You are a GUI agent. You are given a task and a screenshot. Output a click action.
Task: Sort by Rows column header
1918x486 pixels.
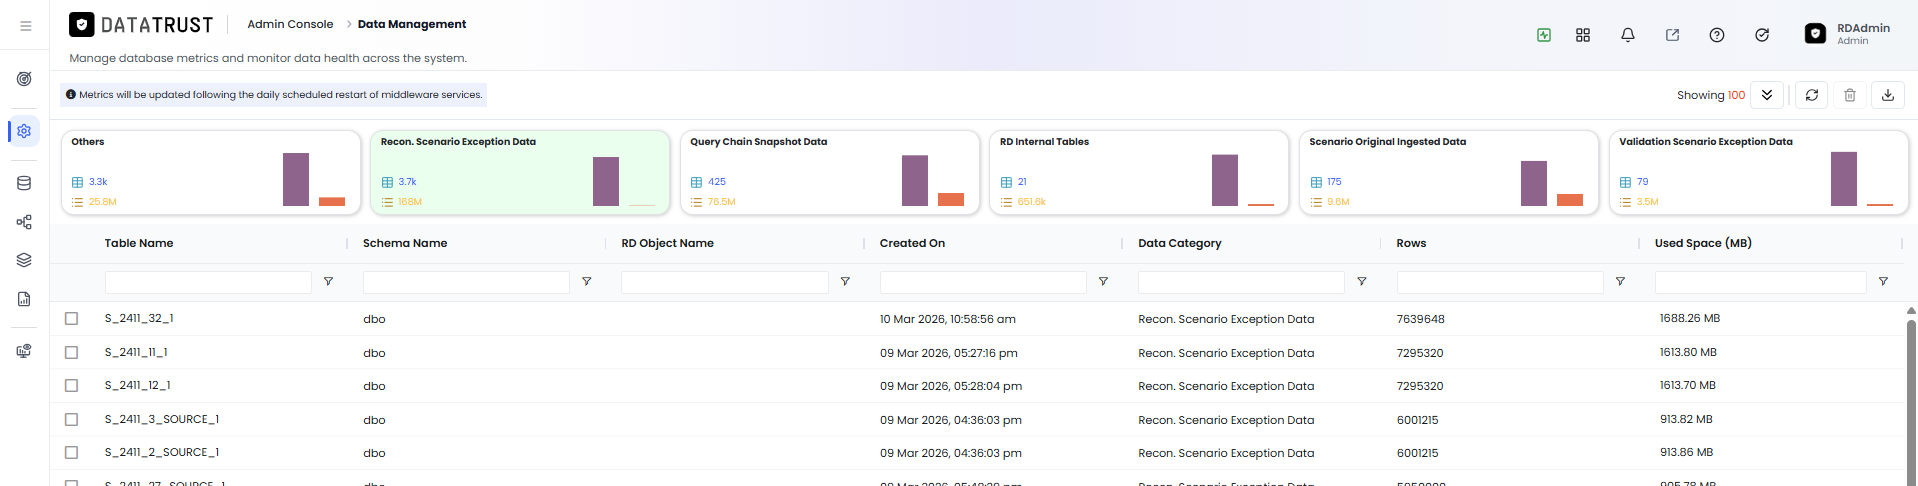[x=1411, y=243]
